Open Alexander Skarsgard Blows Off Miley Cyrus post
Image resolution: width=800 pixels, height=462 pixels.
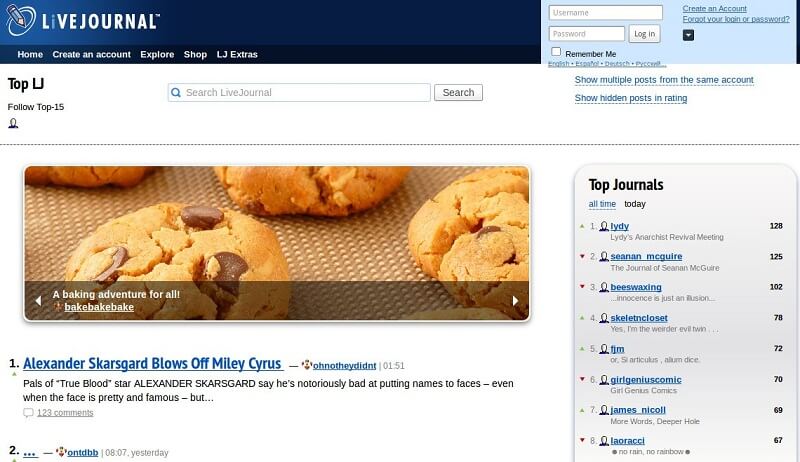pos(153,364)
